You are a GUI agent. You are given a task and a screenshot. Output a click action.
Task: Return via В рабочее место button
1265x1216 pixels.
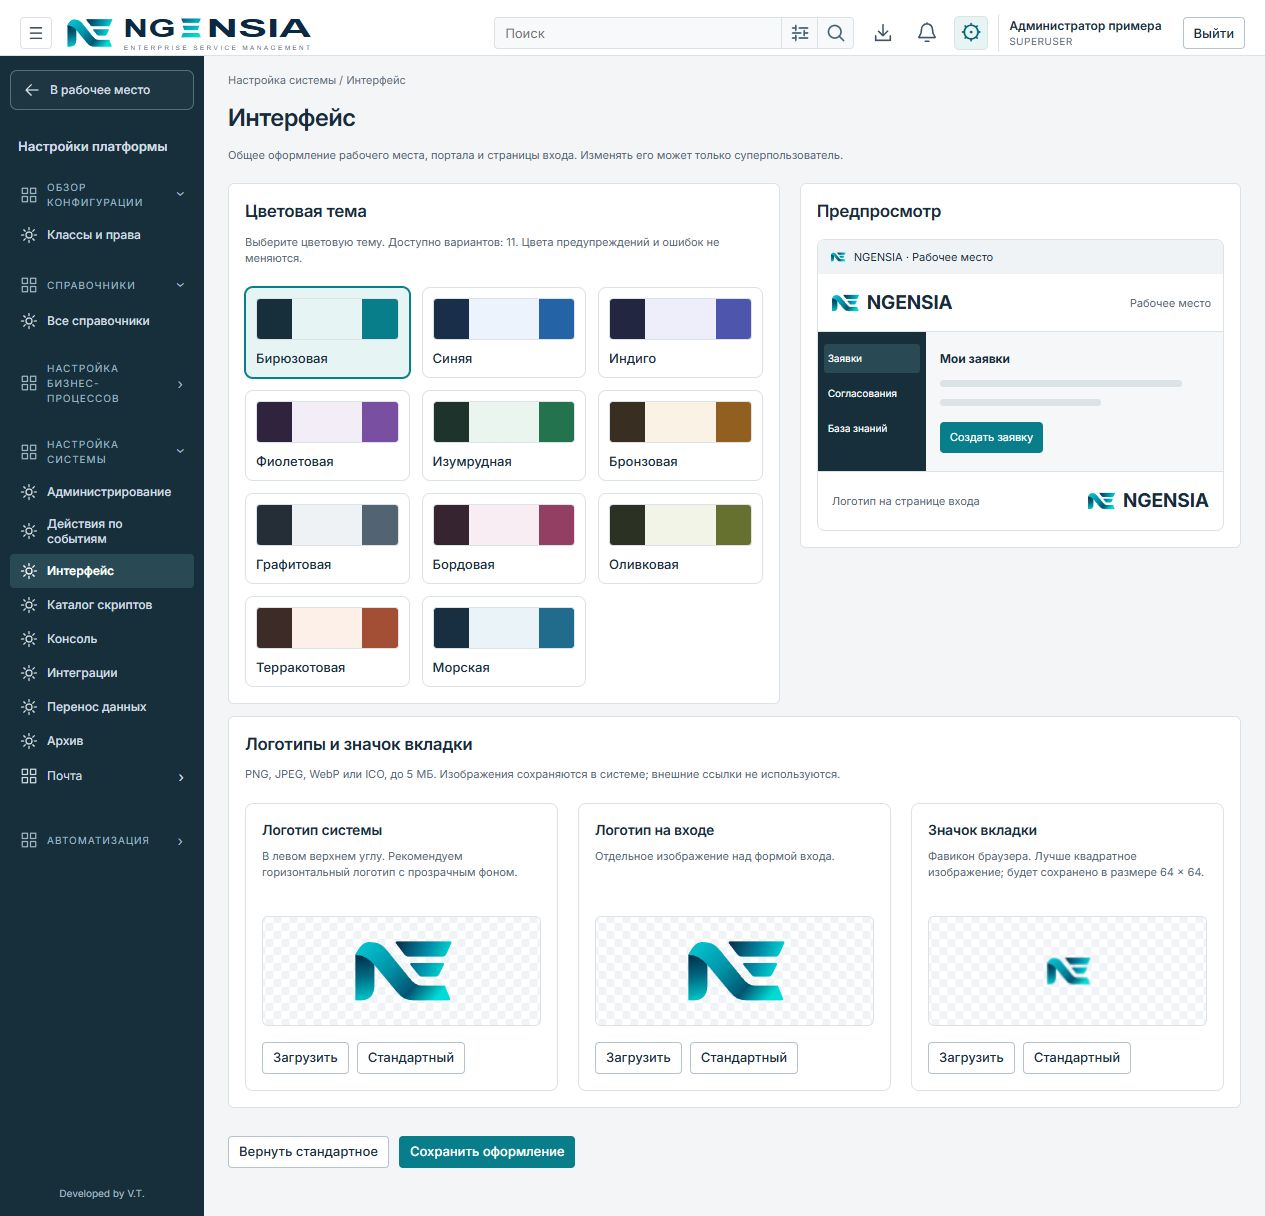pos(102,90)
